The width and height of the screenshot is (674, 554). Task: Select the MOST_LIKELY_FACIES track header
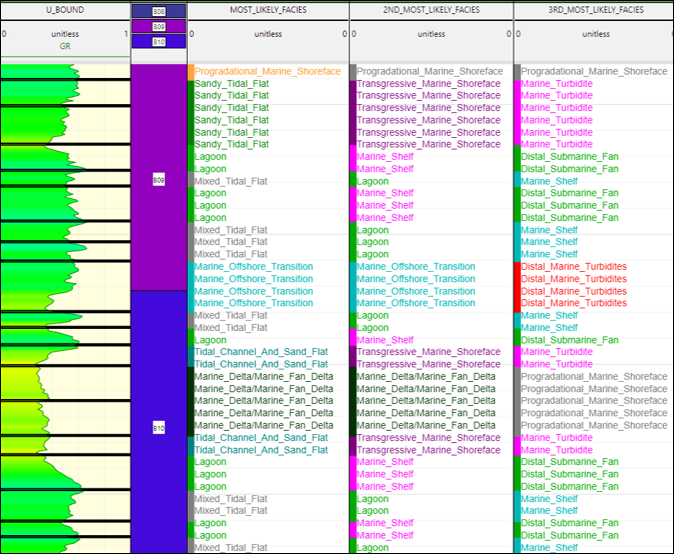(x=268, y=10)
